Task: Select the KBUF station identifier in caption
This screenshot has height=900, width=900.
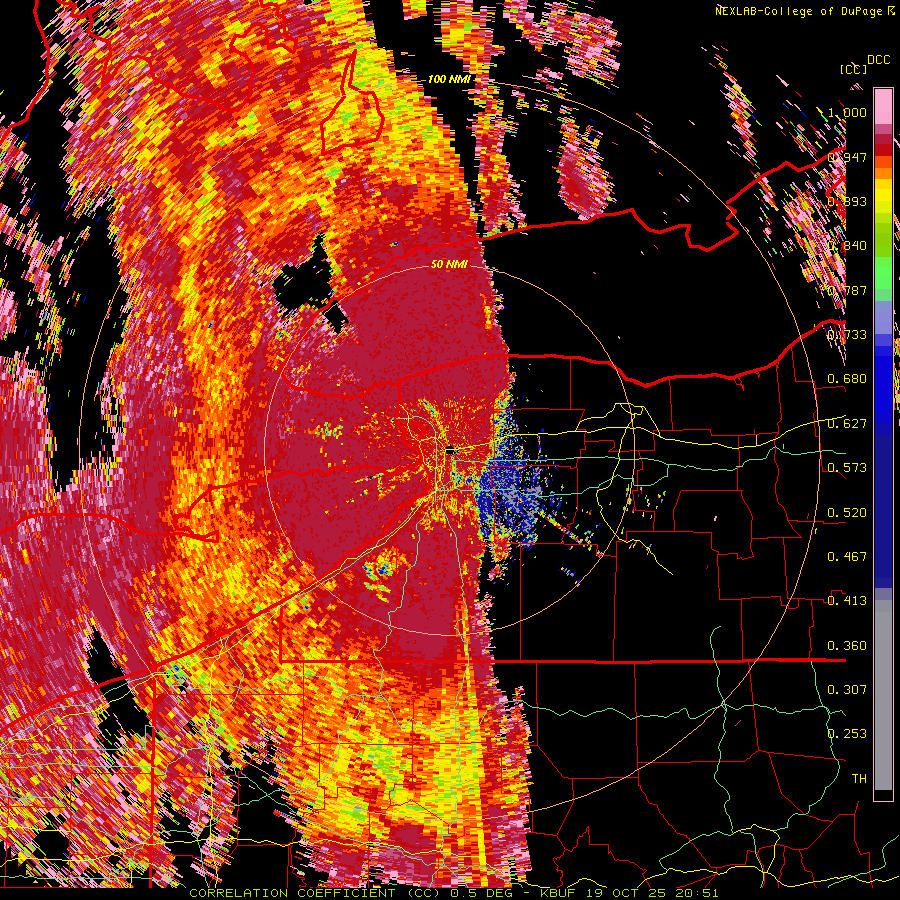Action: [559, 893]
